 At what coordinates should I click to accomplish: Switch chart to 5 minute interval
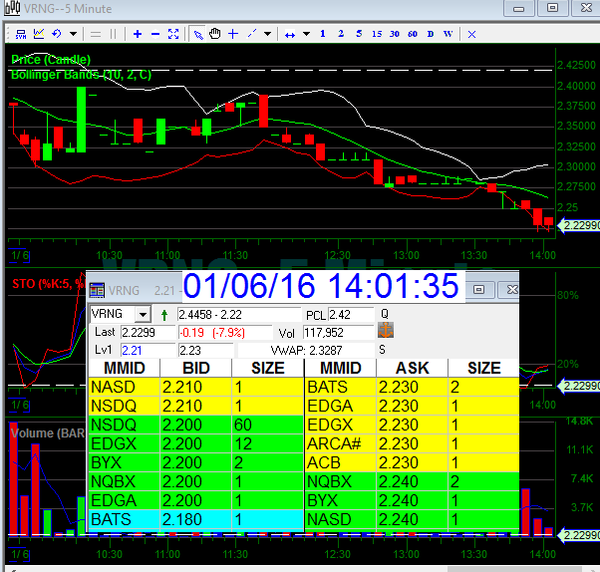[359, 34]
